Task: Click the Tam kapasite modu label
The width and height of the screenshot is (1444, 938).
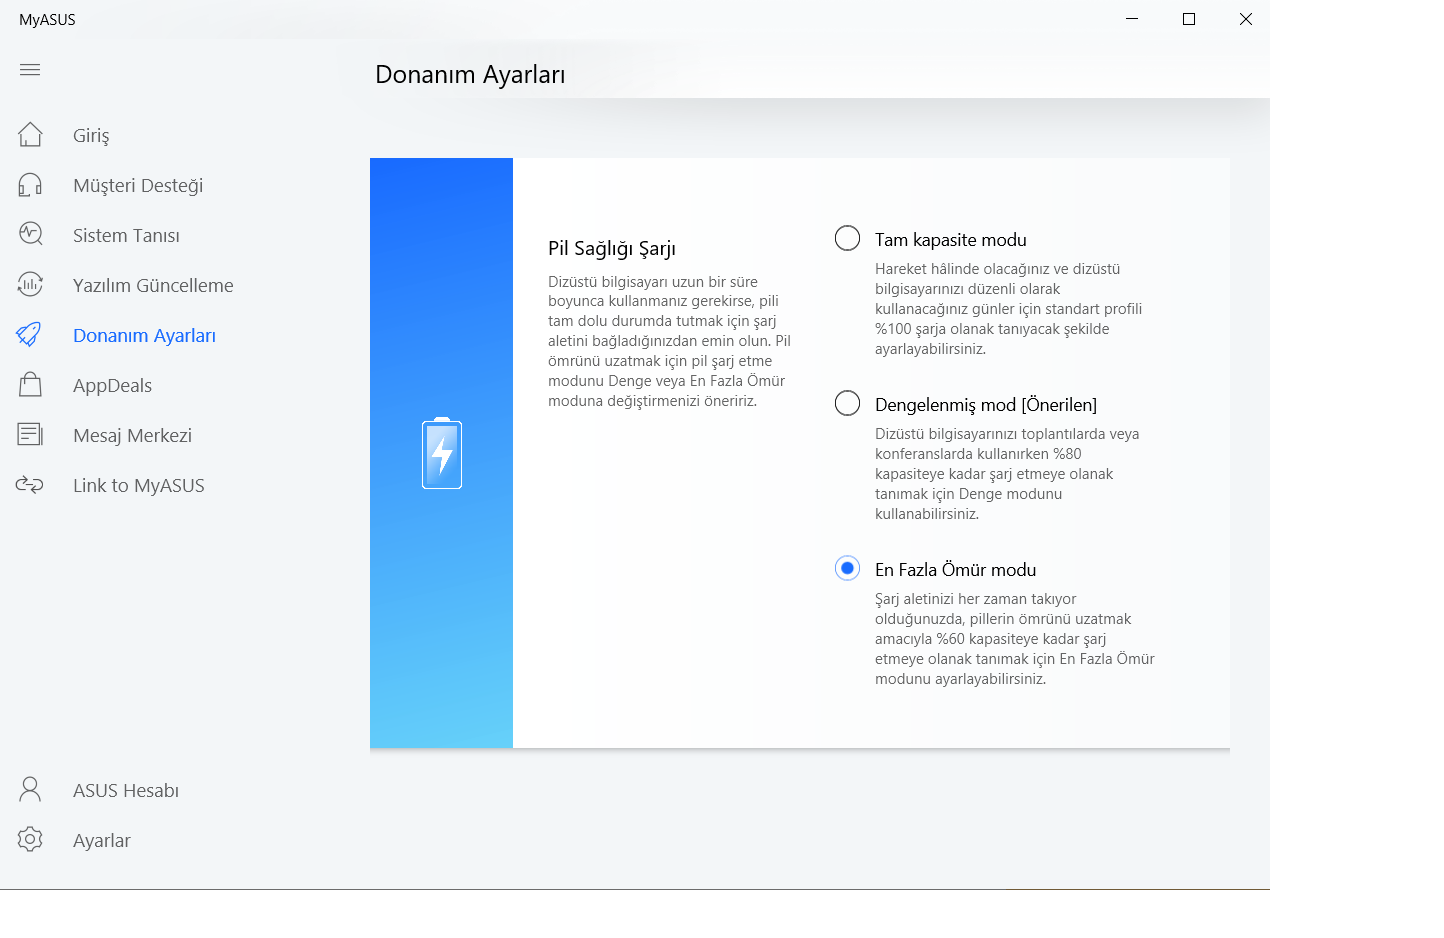Action: [950, 239]
